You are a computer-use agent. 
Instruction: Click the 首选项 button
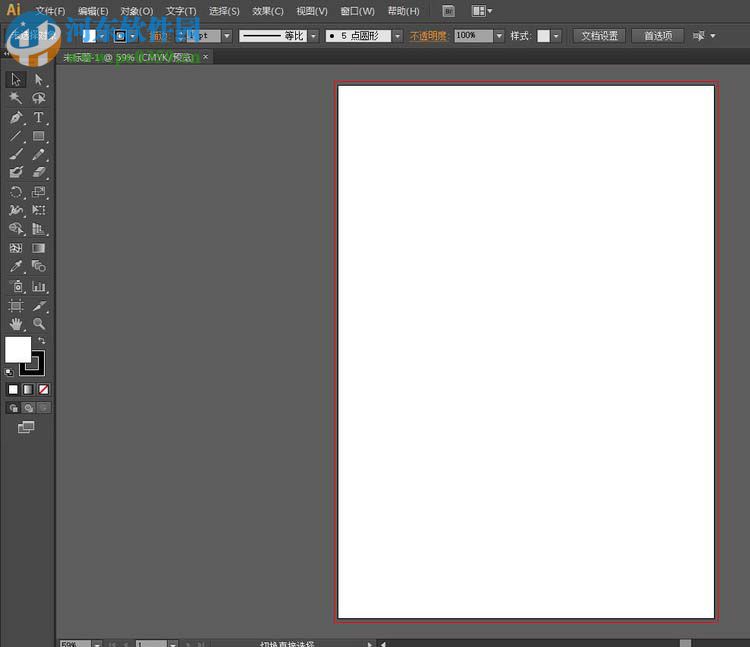coord(658,36)
